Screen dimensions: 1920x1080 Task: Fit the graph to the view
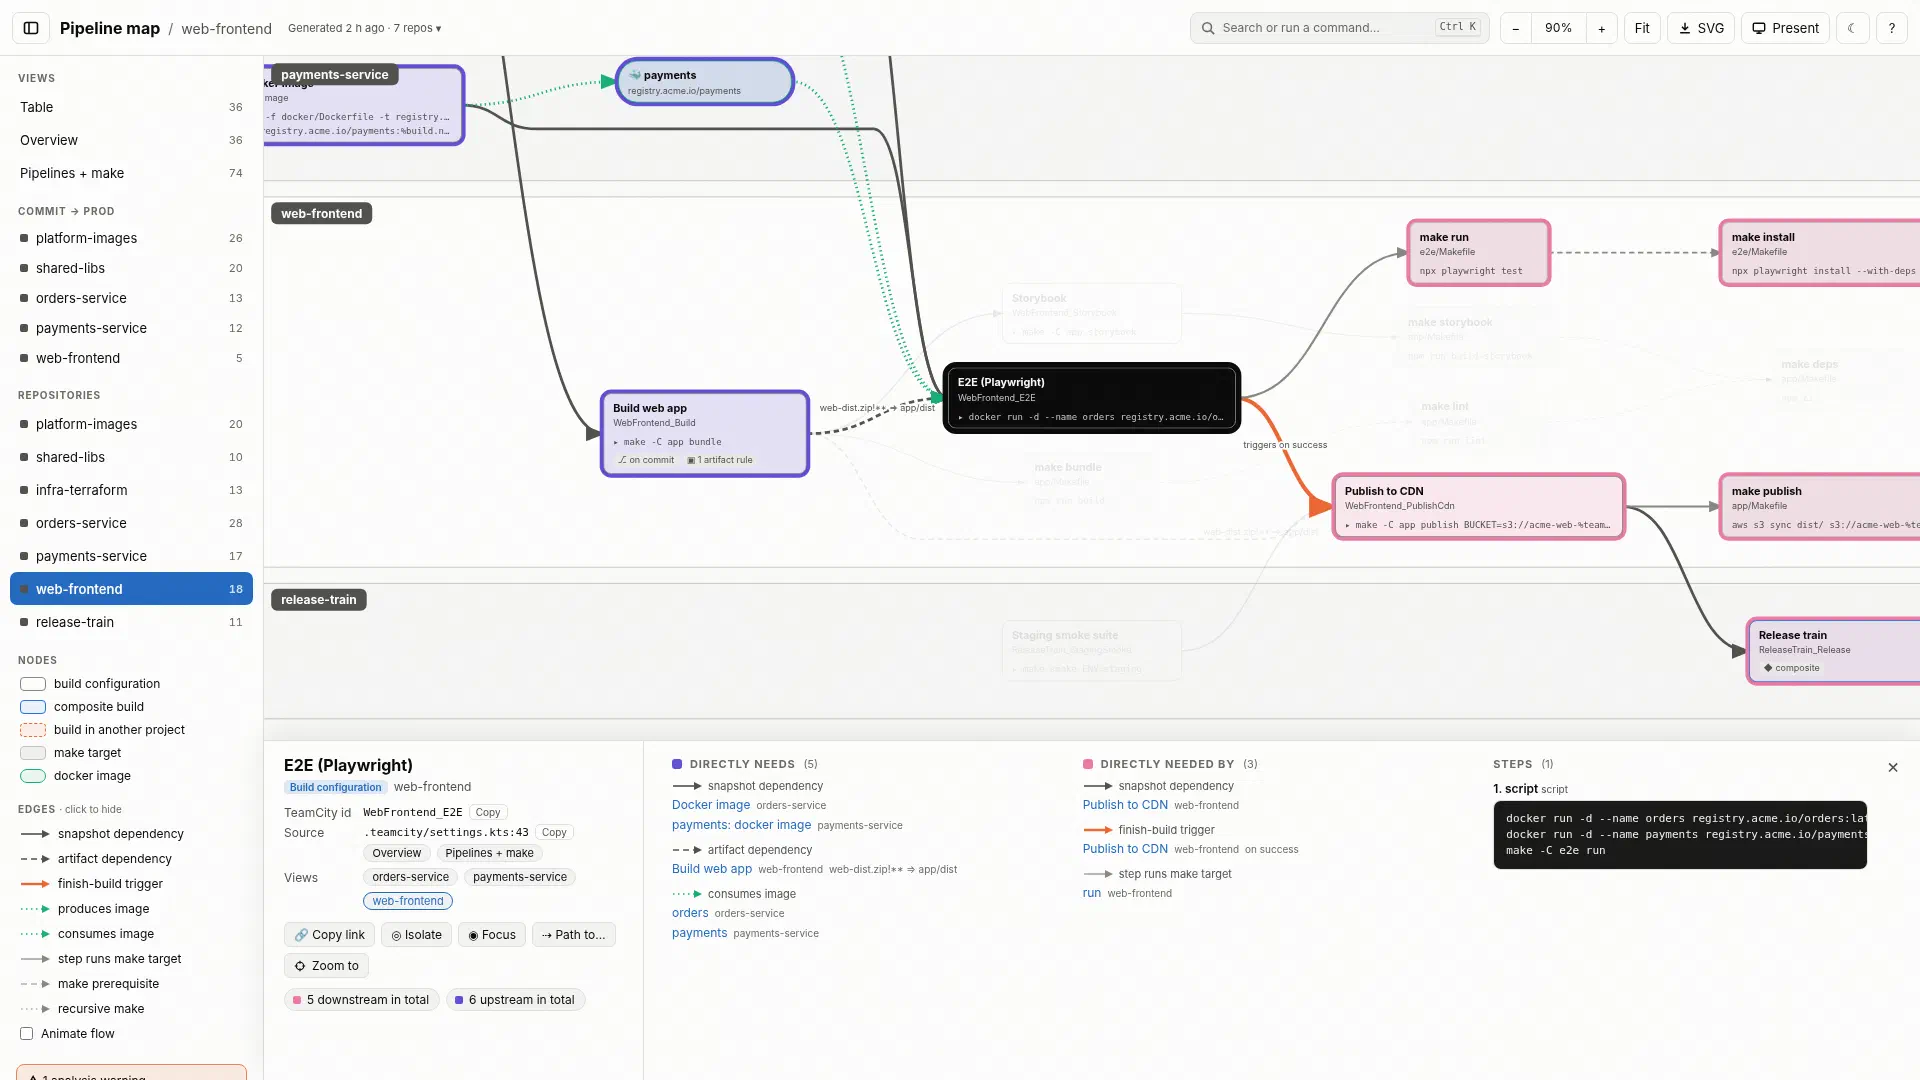coord(1642,28)
